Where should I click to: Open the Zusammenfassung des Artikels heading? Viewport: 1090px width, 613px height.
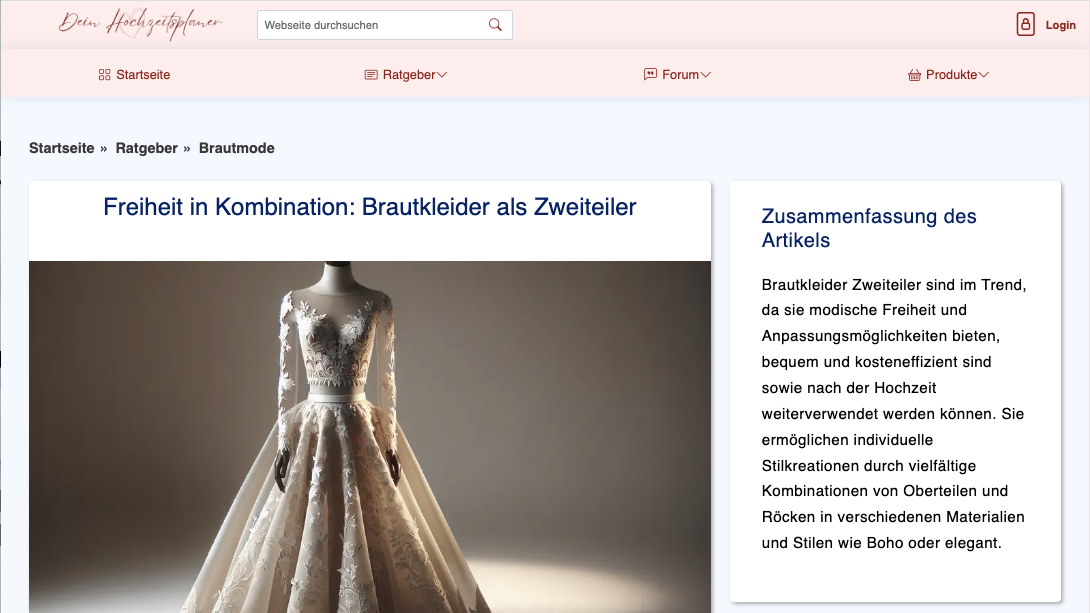coord(868,228)
